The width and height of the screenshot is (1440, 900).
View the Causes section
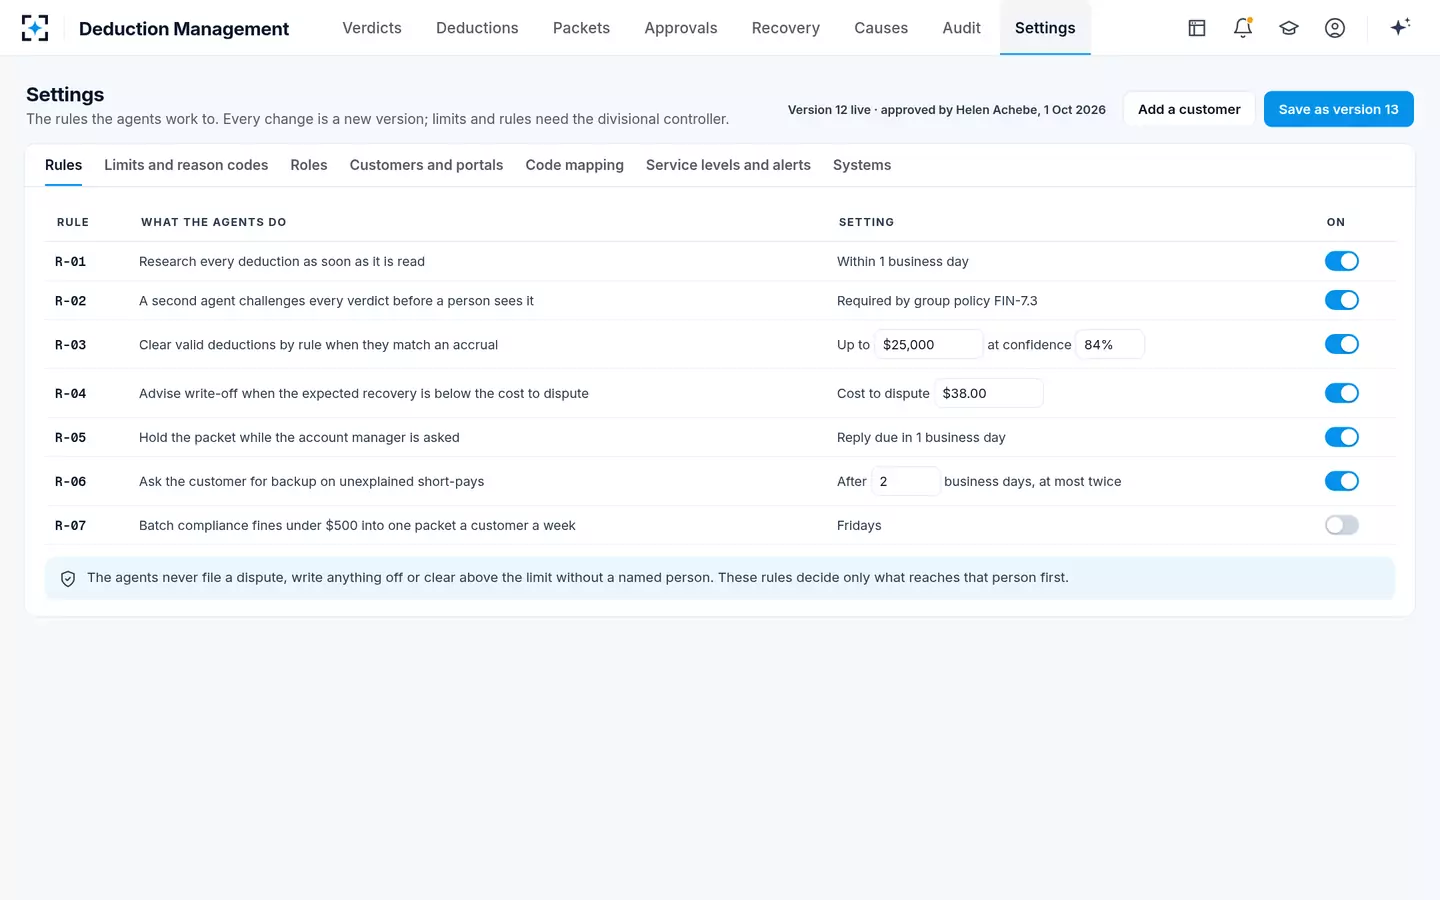tap(881, 28)
